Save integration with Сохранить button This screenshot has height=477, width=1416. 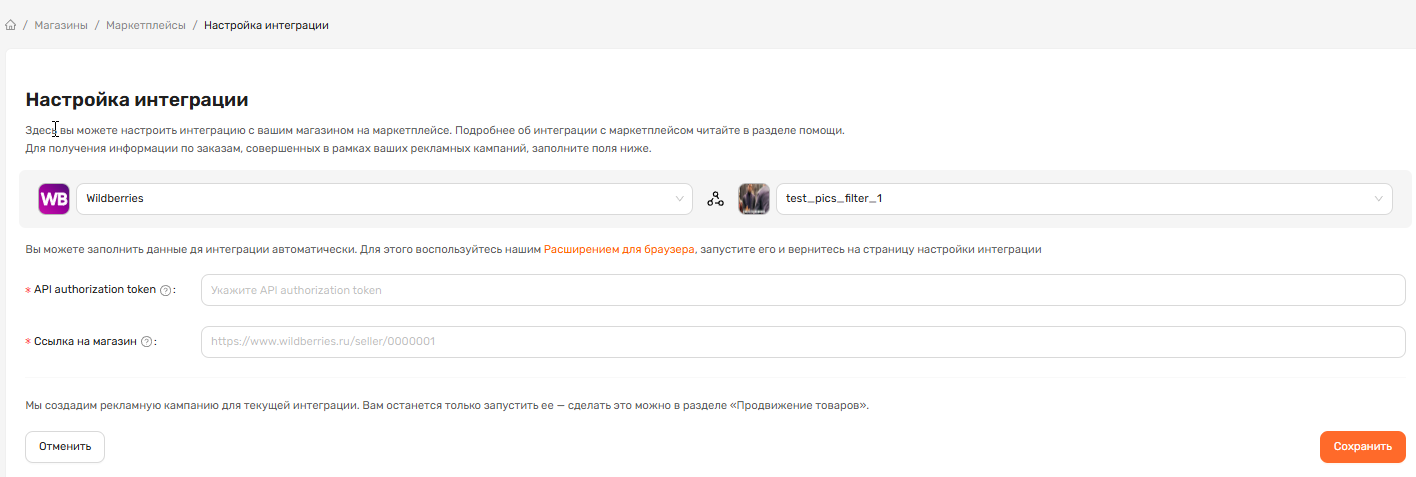pos(1362,447)
